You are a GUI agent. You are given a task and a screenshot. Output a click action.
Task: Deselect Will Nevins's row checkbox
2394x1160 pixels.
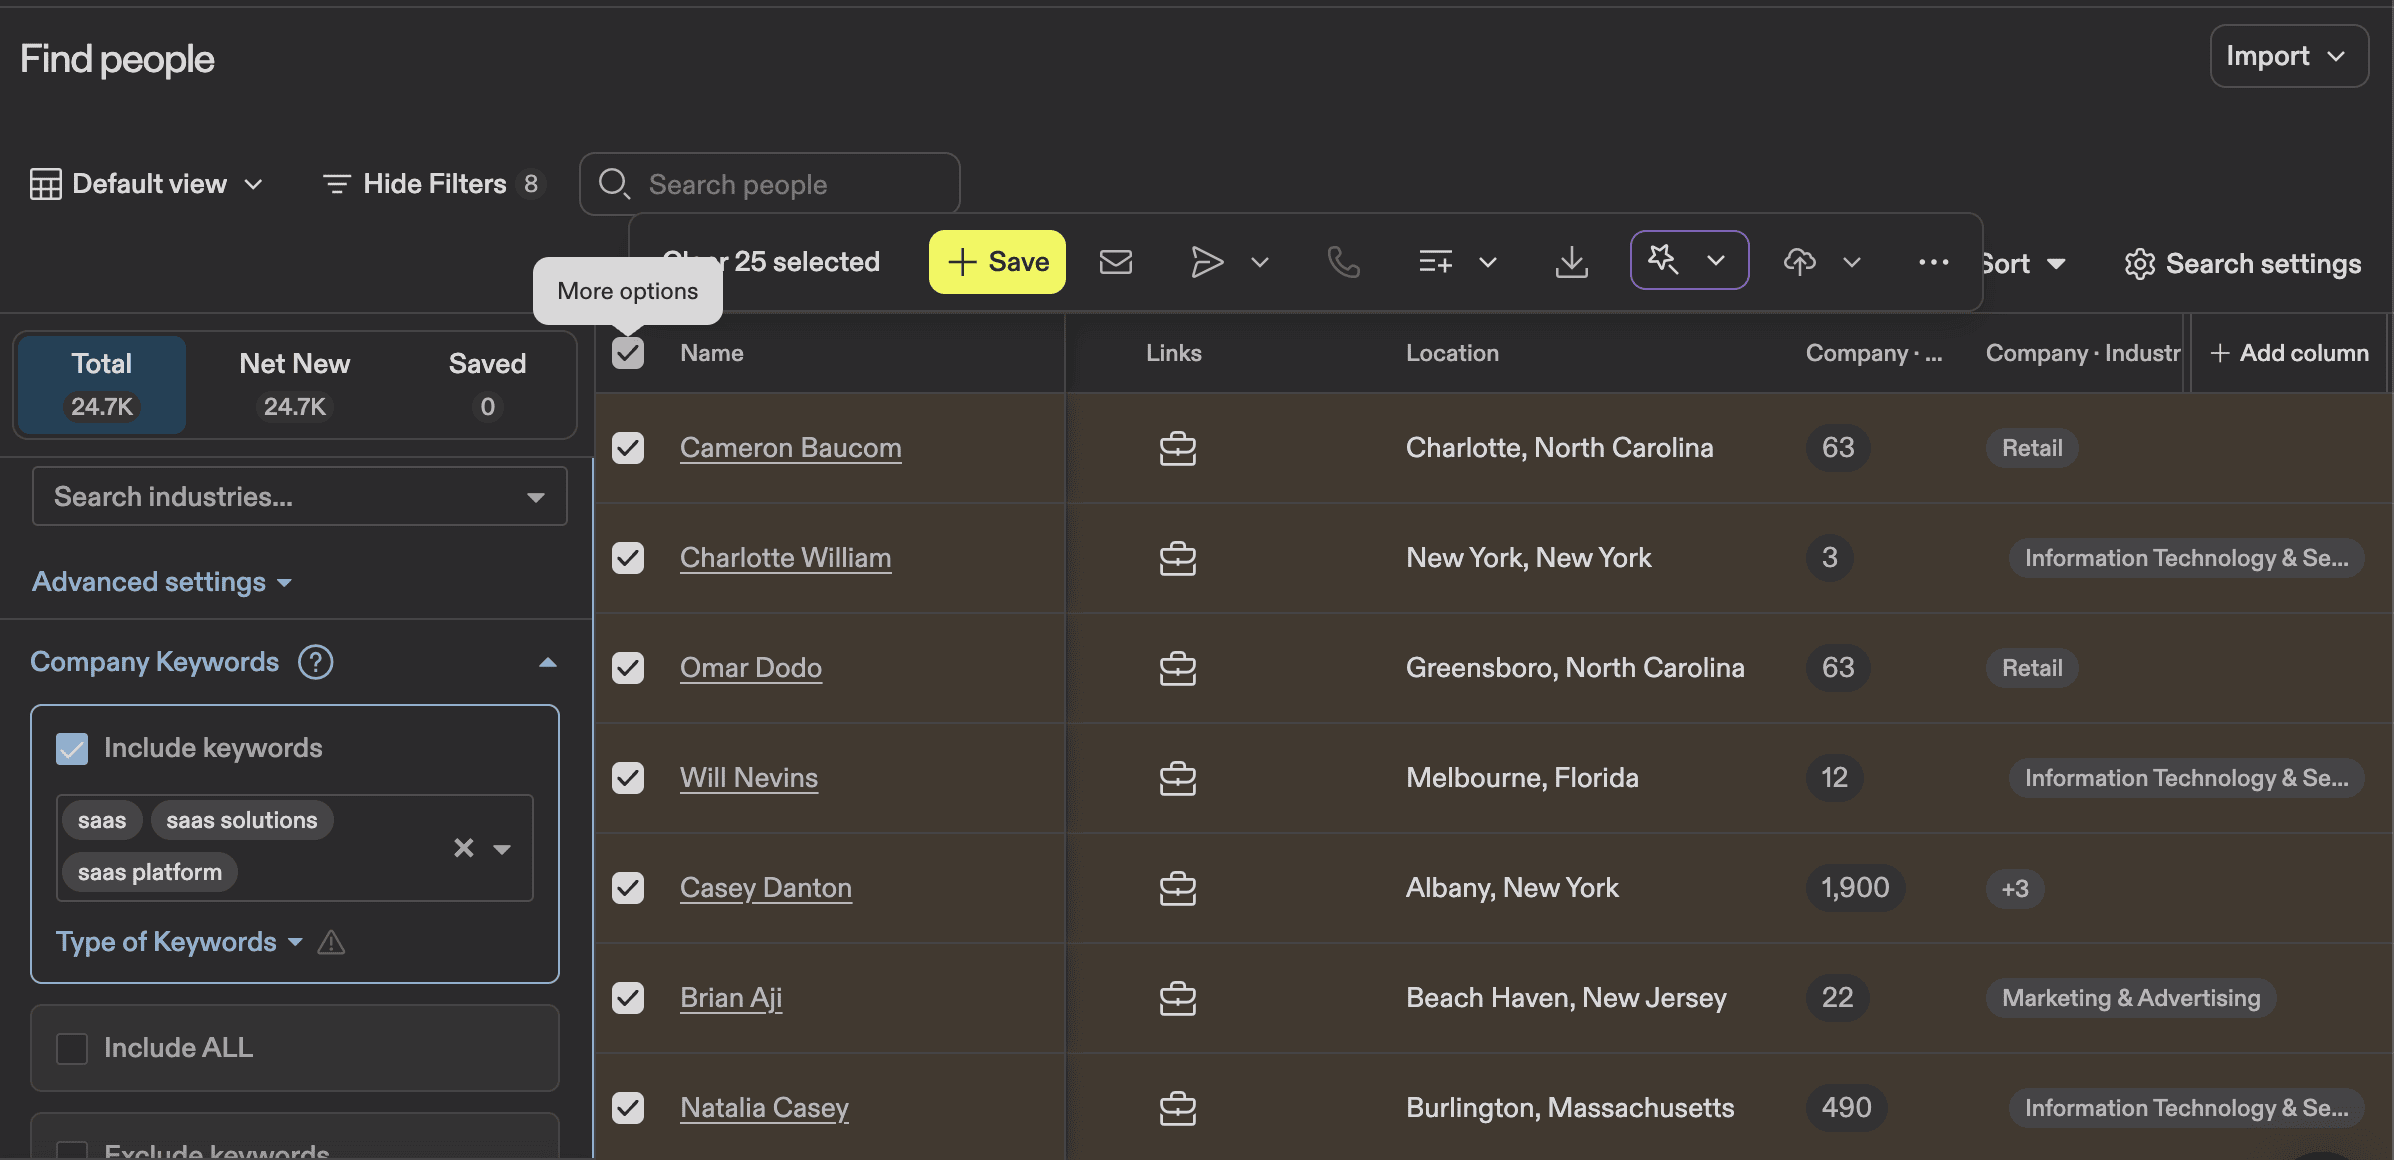click(627, 777)
